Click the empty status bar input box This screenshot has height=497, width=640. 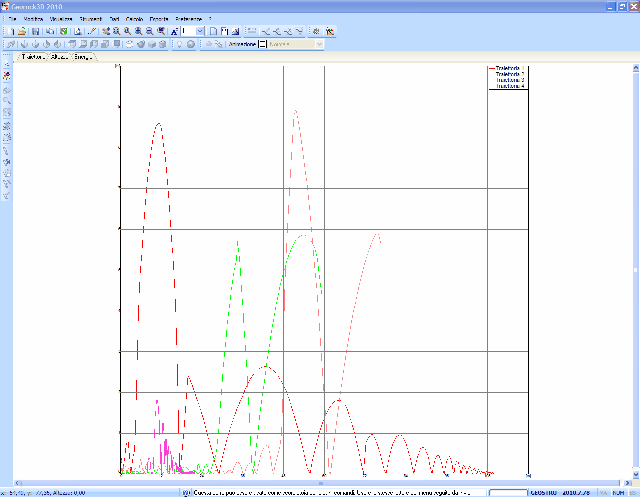(x=508, y=493)
